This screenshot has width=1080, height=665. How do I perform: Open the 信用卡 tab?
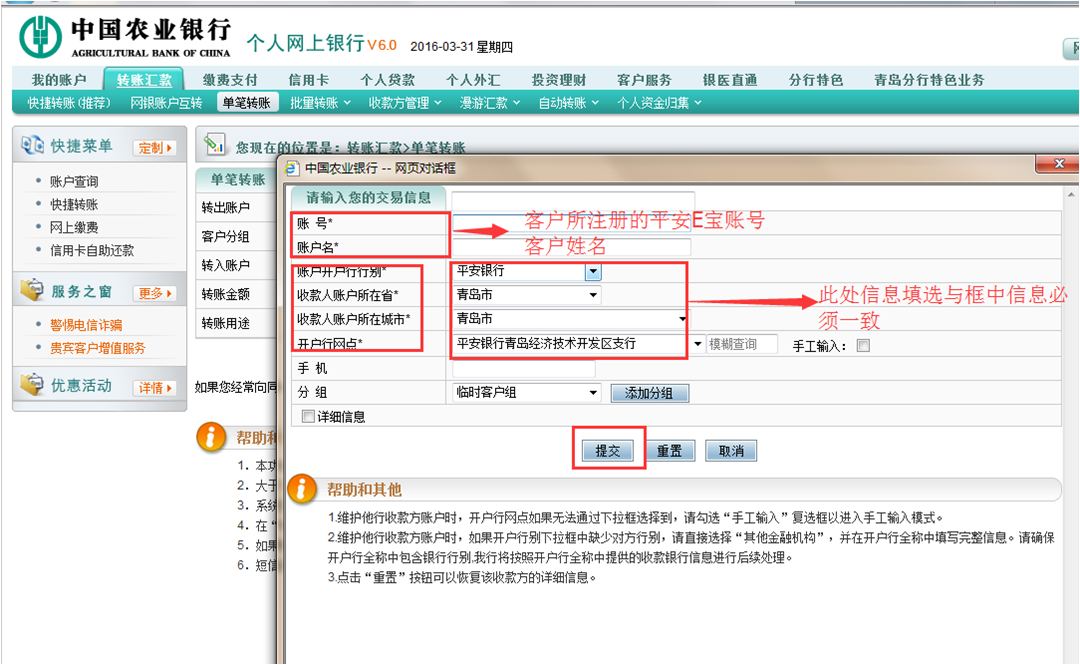point(309,80)
